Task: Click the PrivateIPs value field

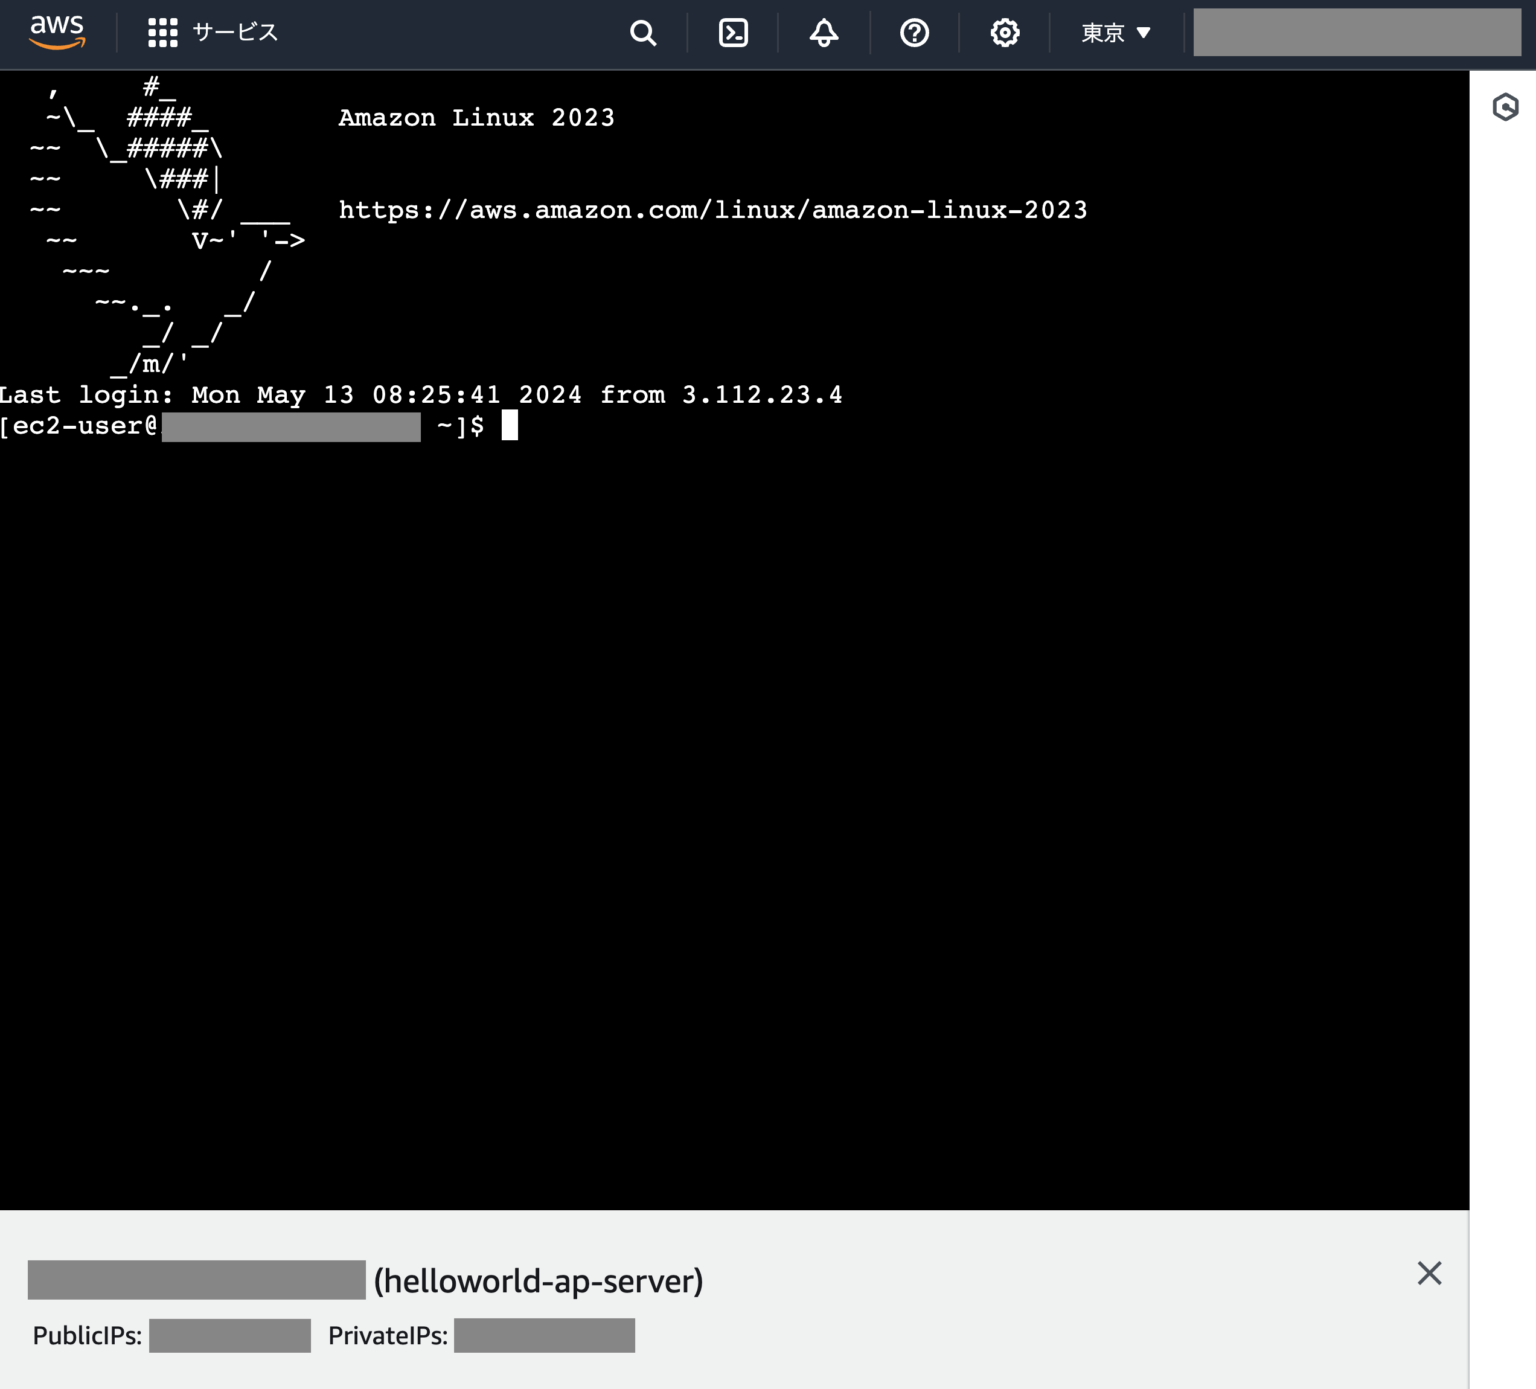Action: (544, 1335)
